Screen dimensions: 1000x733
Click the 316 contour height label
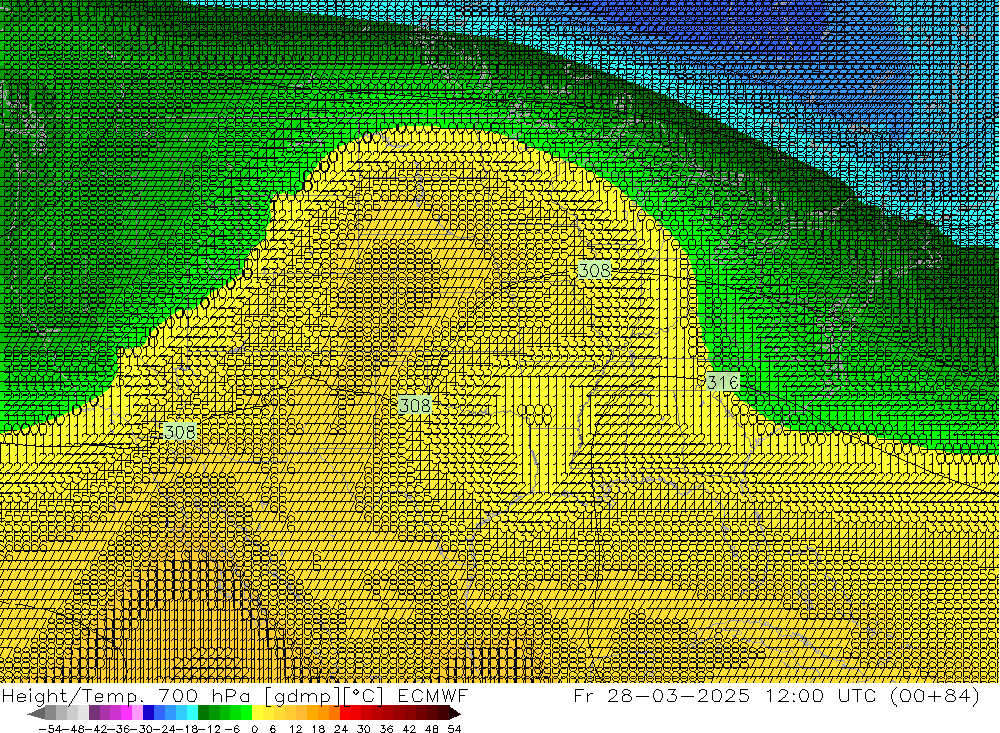(x=723, y=382)
